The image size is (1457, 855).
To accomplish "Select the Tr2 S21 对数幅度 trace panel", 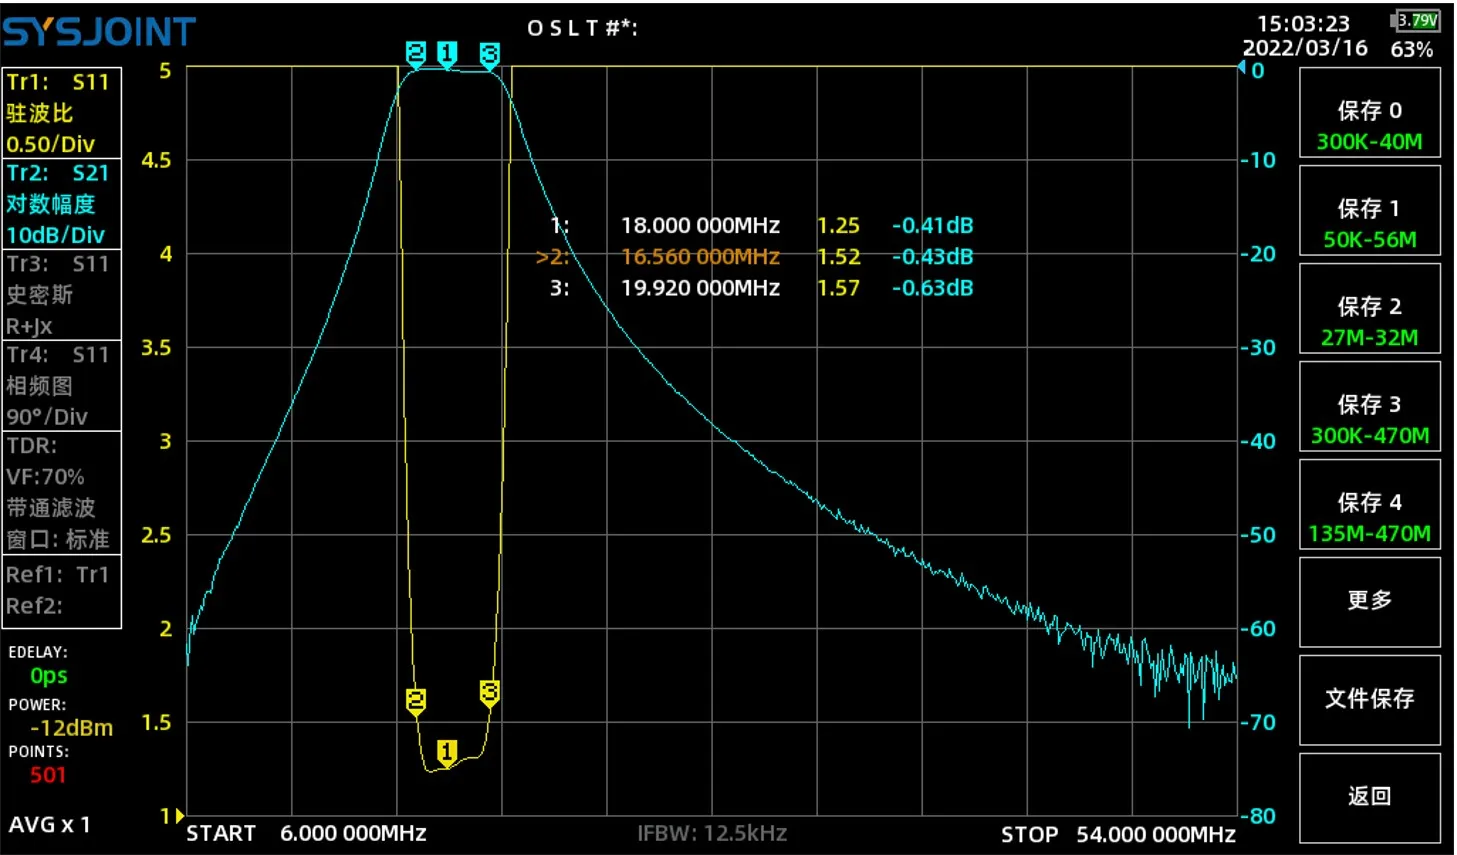I will tap(62, 203).
